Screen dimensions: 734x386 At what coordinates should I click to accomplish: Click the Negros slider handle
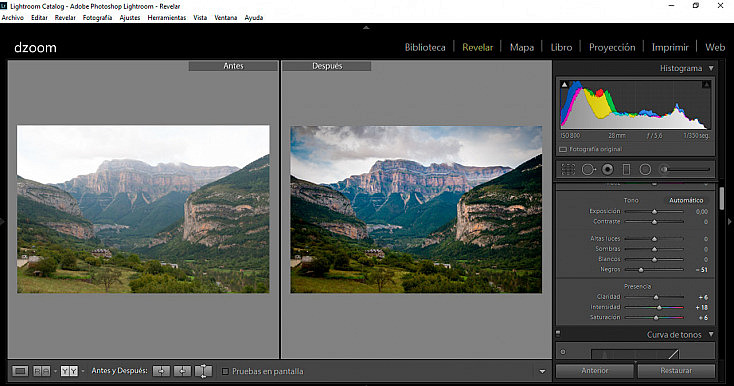click(x=641, y=270)
